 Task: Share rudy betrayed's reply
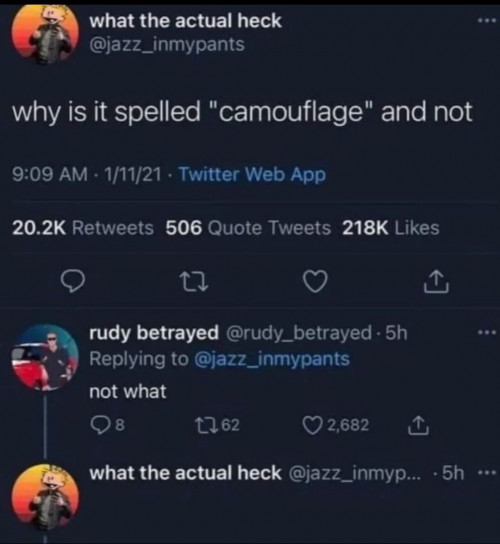click(418, 425)
